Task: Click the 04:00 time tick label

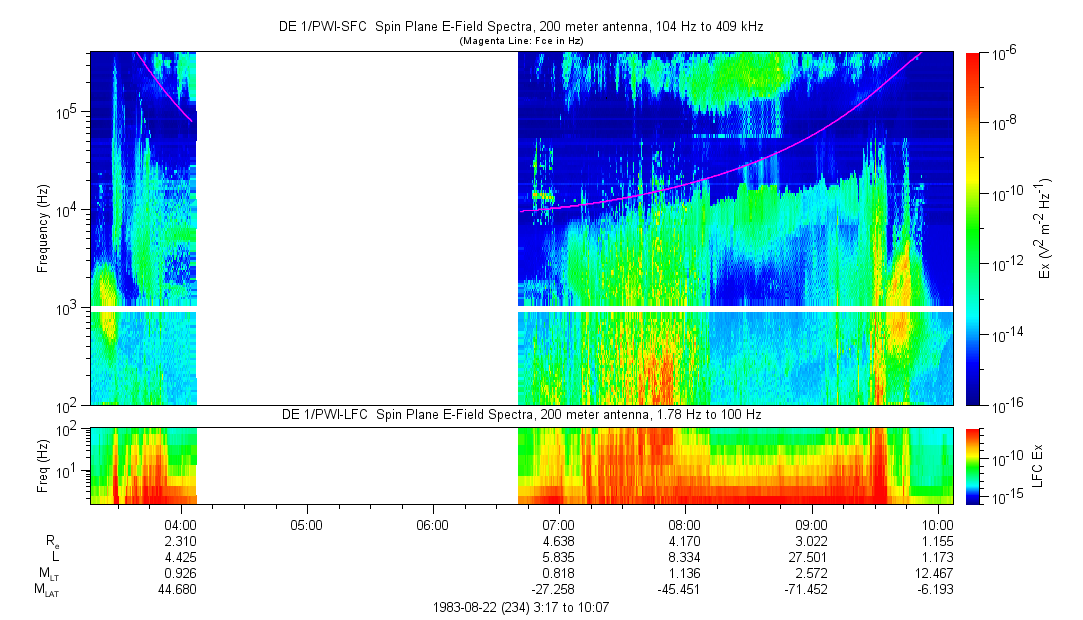Action: 179,524
